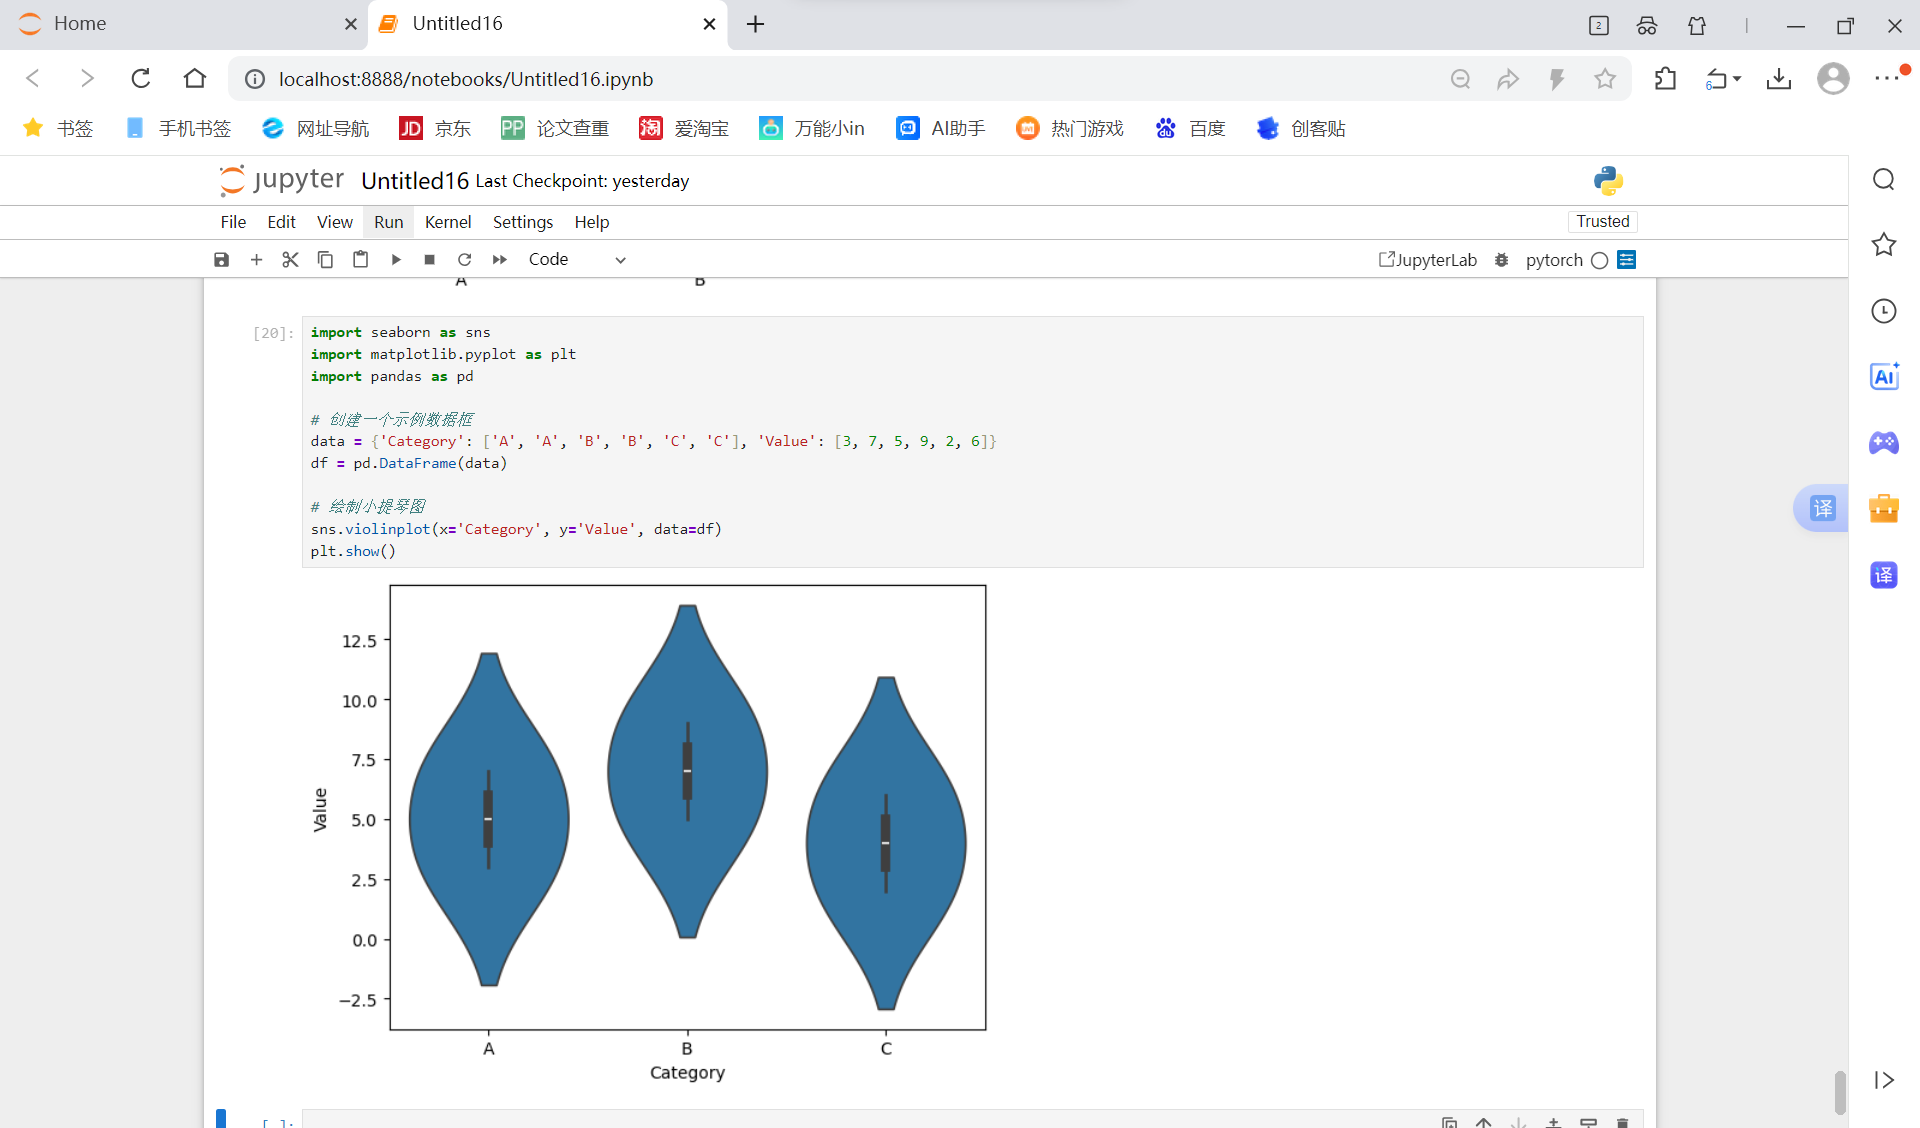Restart kernel and run all cells
Viewport: 1920px width, 1128px height.
click(499, 260)
